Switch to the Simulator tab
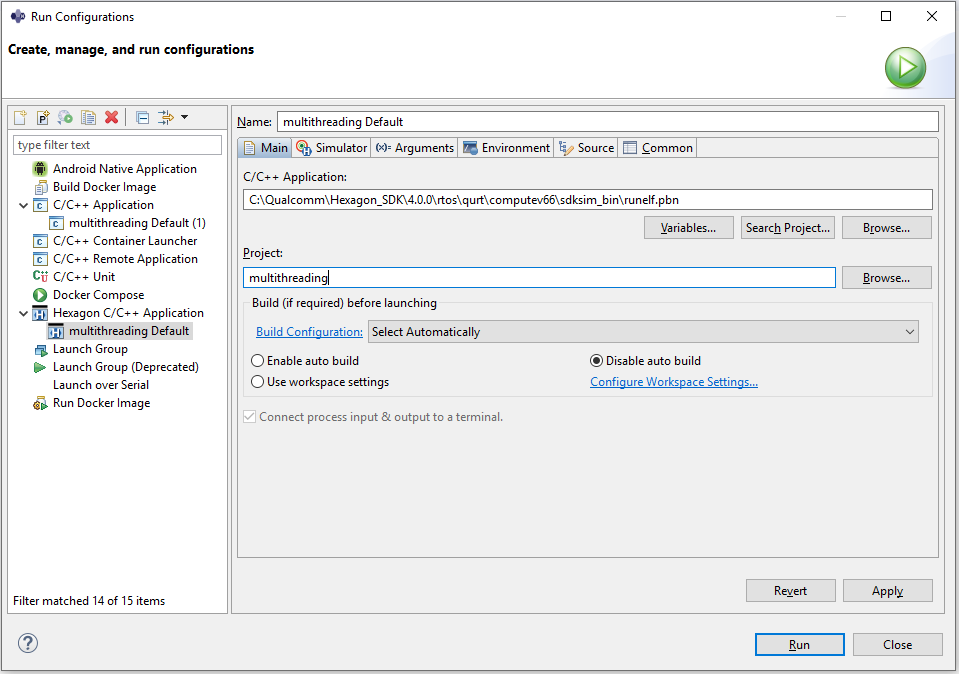This screenshot has height=674, width=959. [x=331, y=147]
